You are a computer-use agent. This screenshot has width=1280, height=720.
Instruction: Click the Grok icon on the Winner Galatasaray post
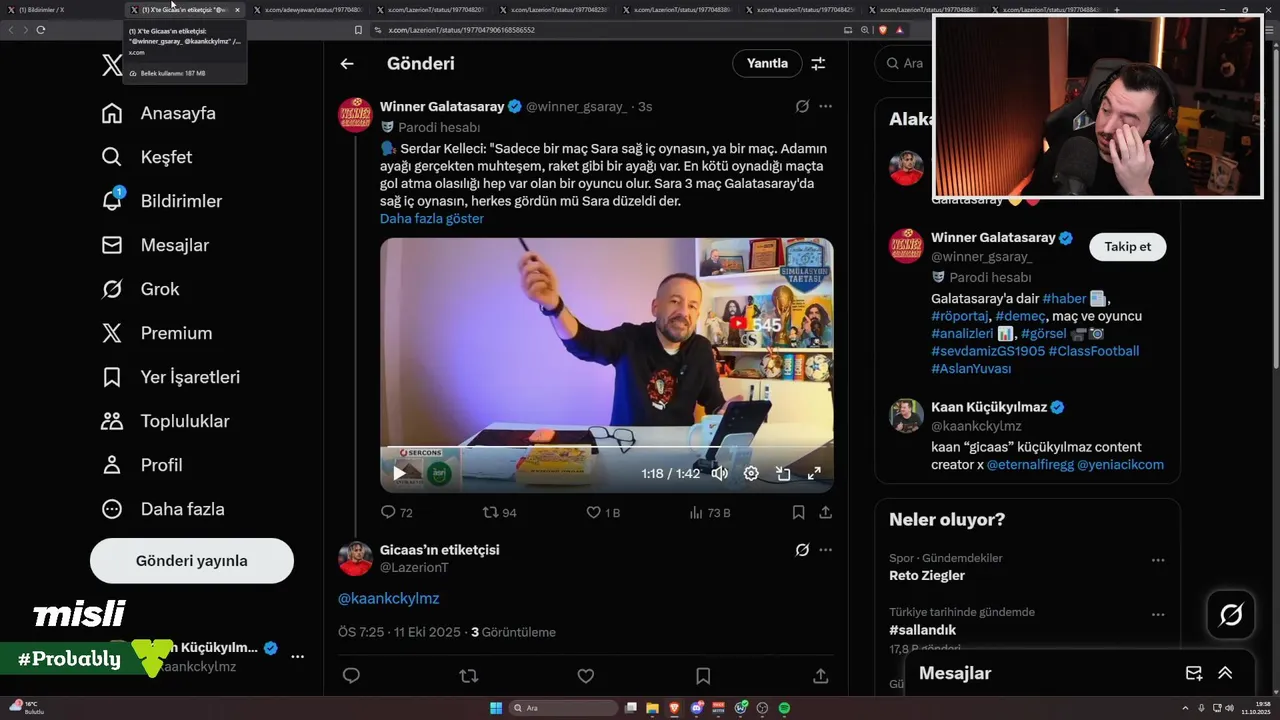pyautogui.click(x=802, y=106)
